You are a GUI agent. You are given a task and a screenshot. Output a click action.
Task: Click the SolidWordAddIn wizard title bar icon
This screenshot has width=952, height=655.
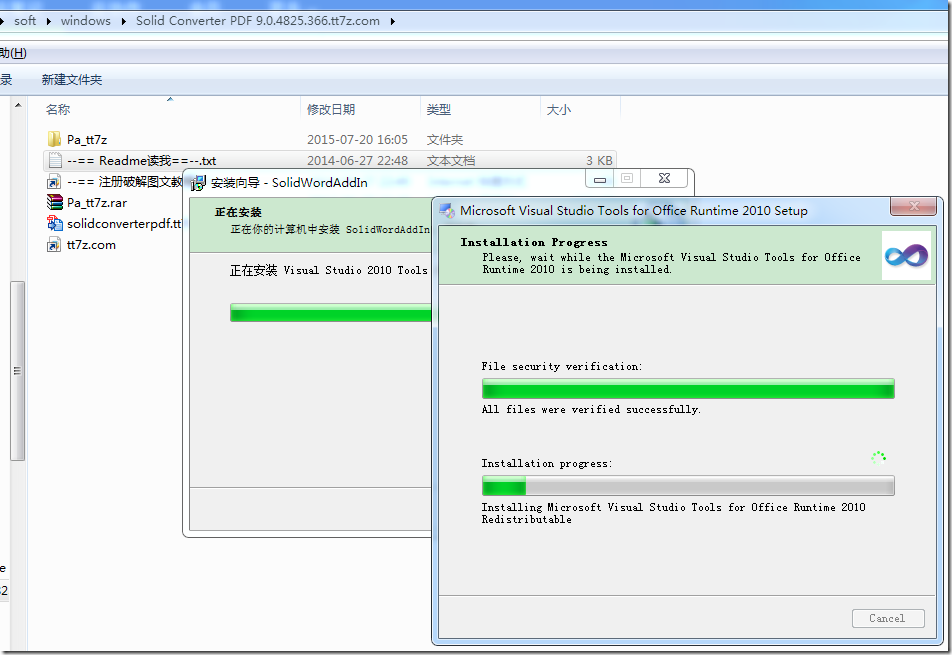pyautogui.click(x=199, y=183)
